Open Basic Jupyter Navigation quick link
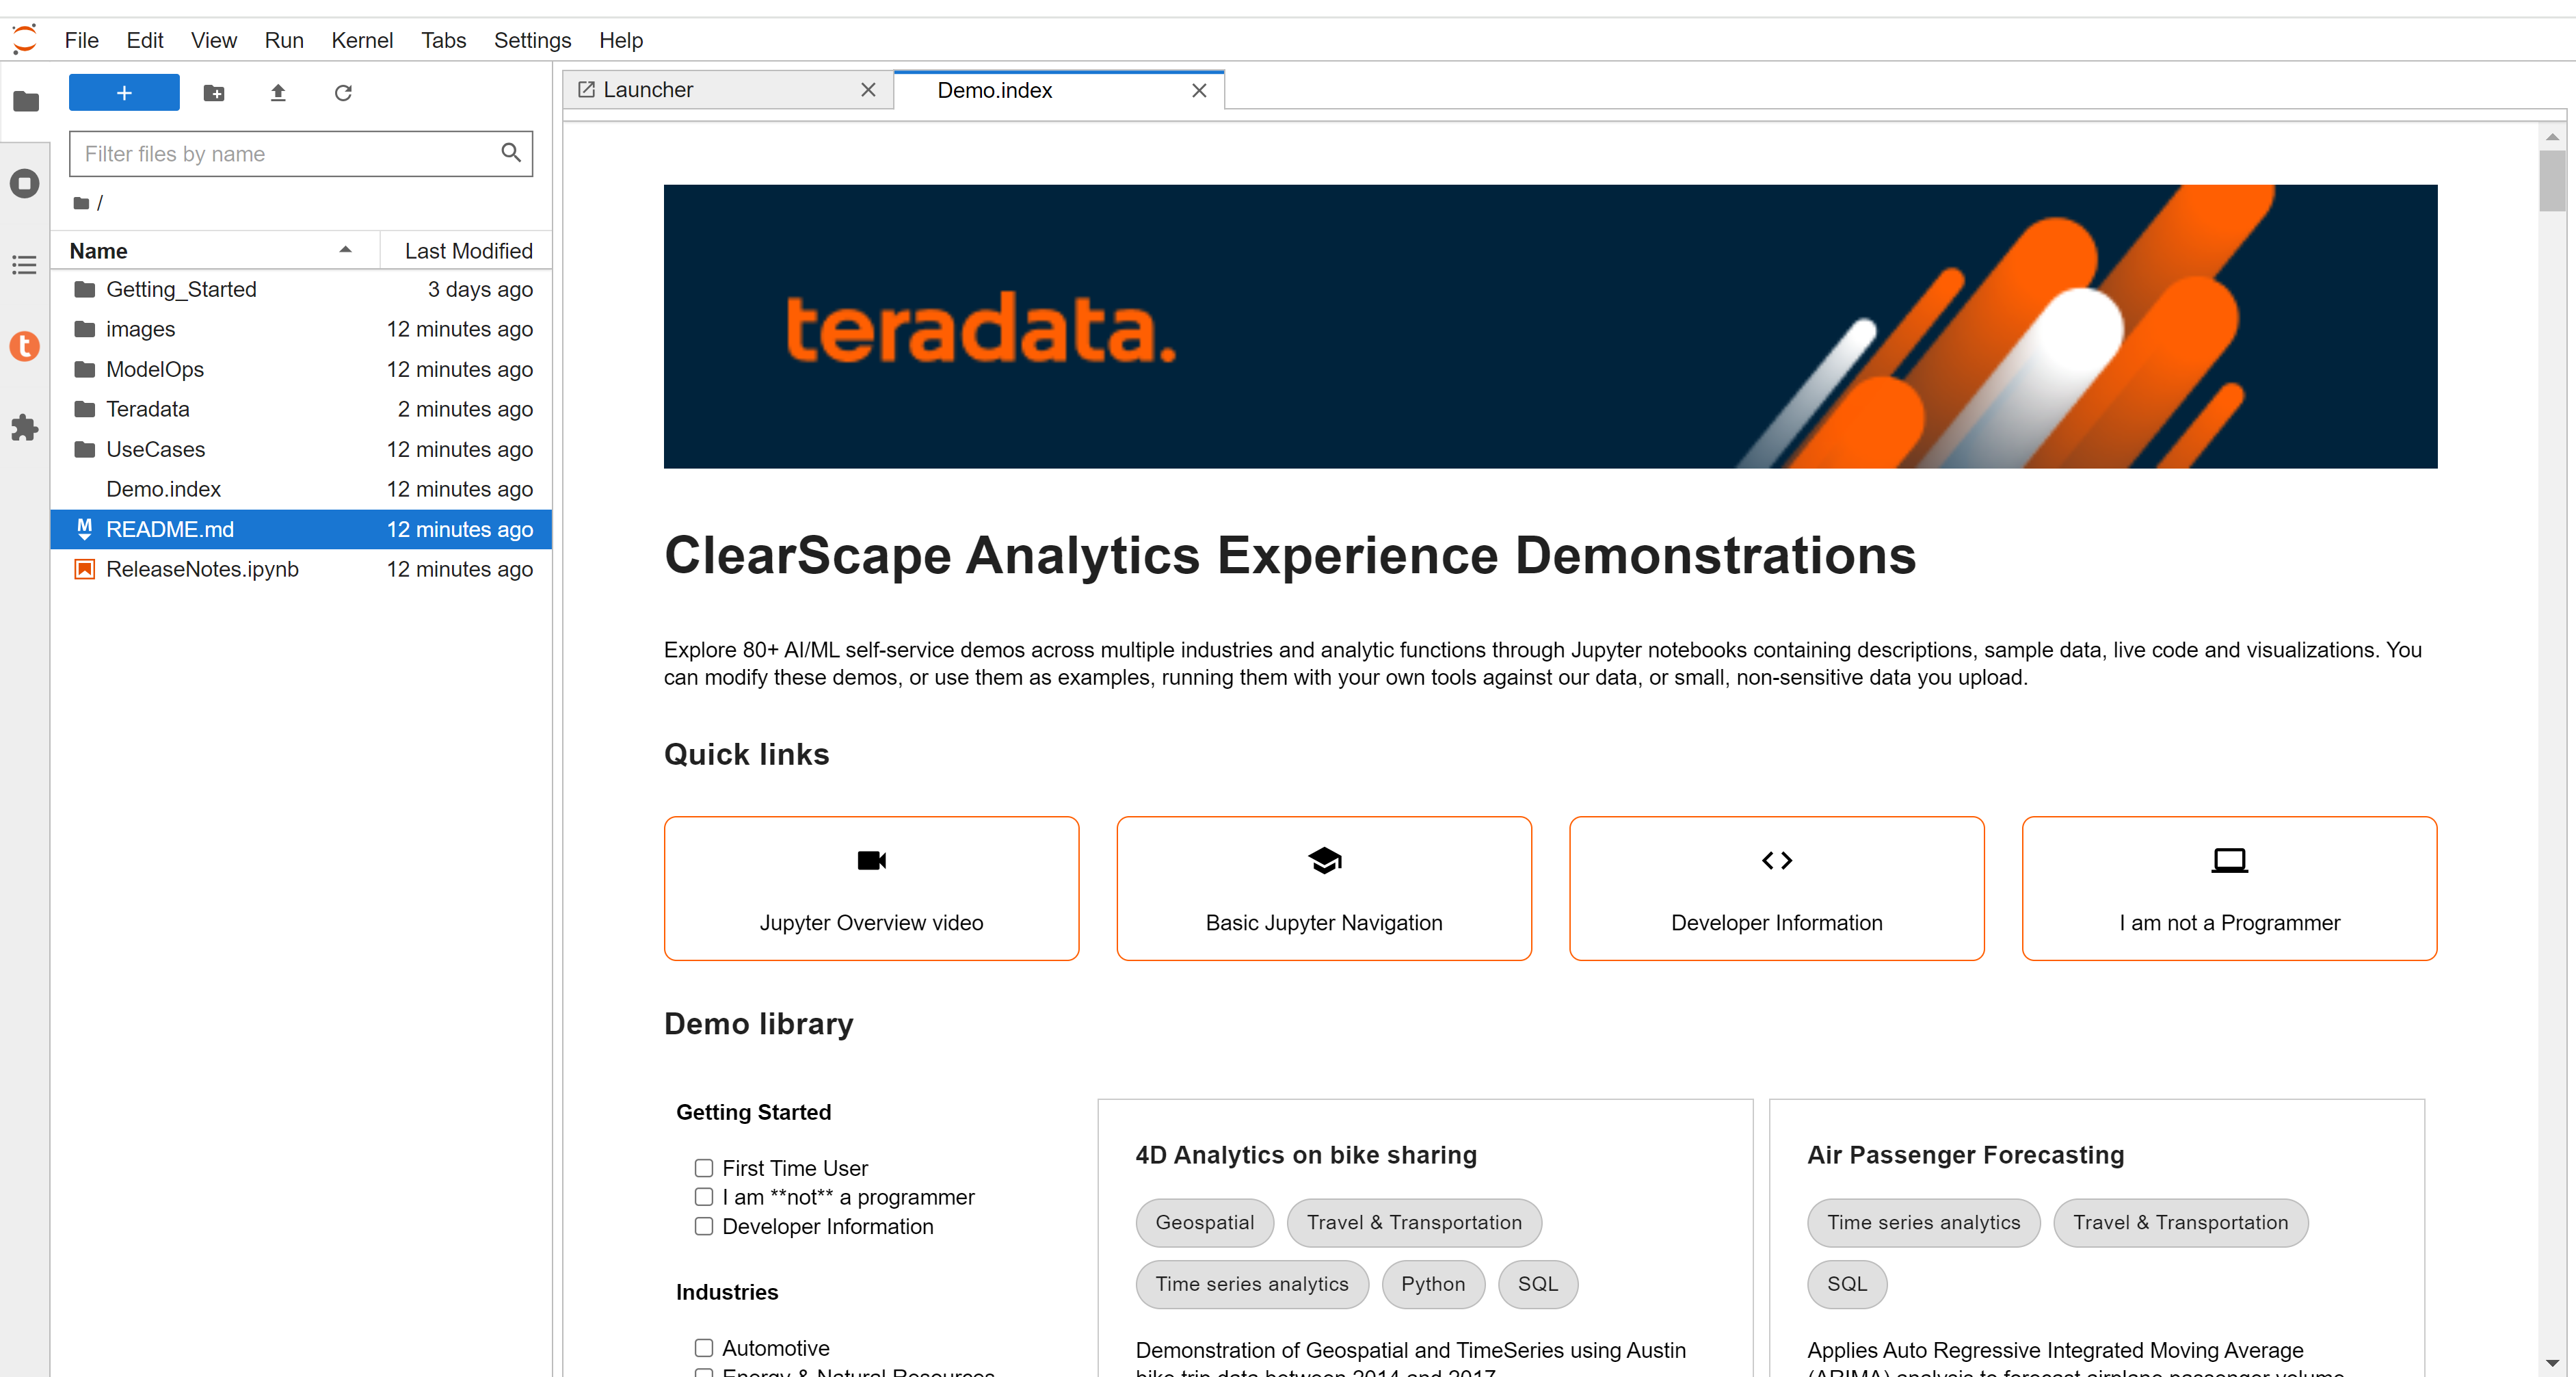Viewport: 2576px width, 1377px height. coord(1324,886)
